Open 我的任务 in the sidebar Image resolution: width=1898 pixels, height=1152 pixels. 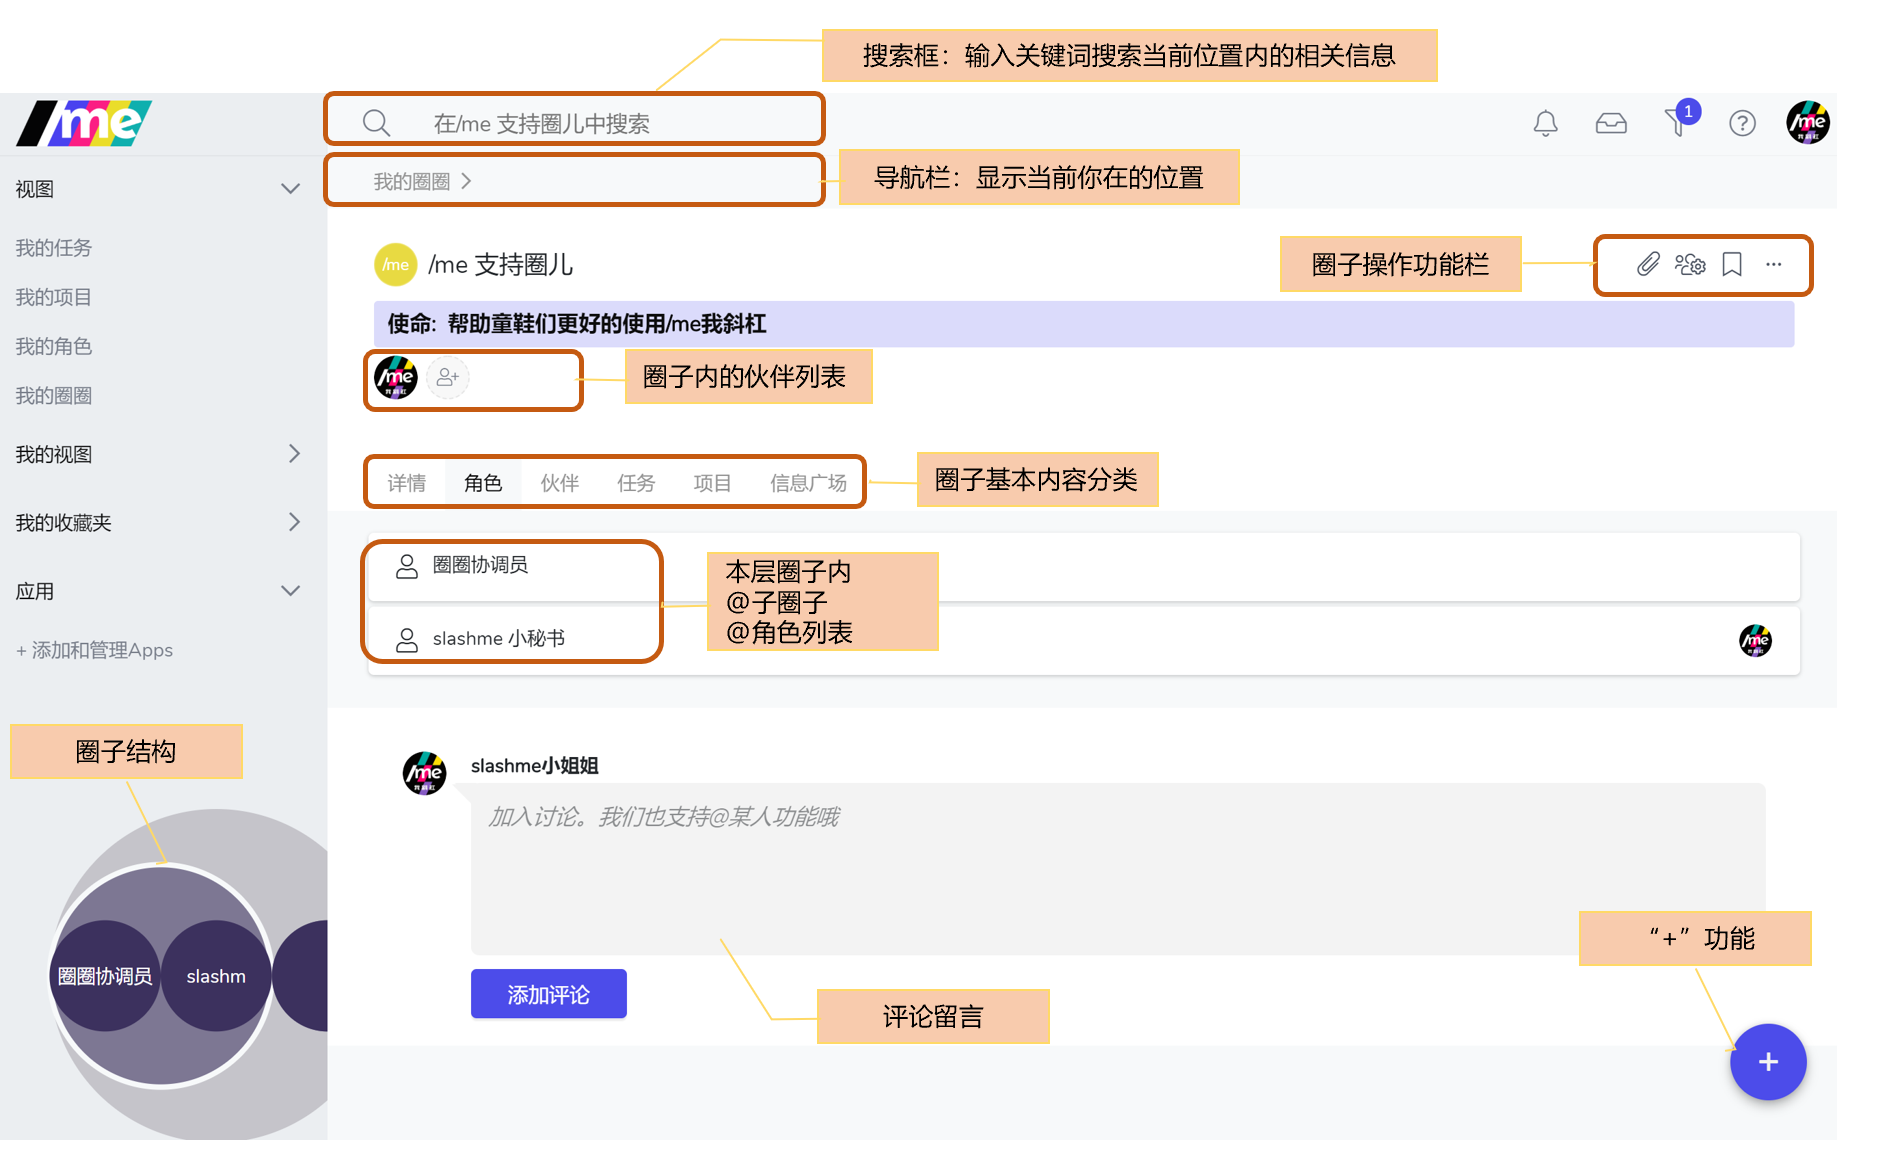54,248
